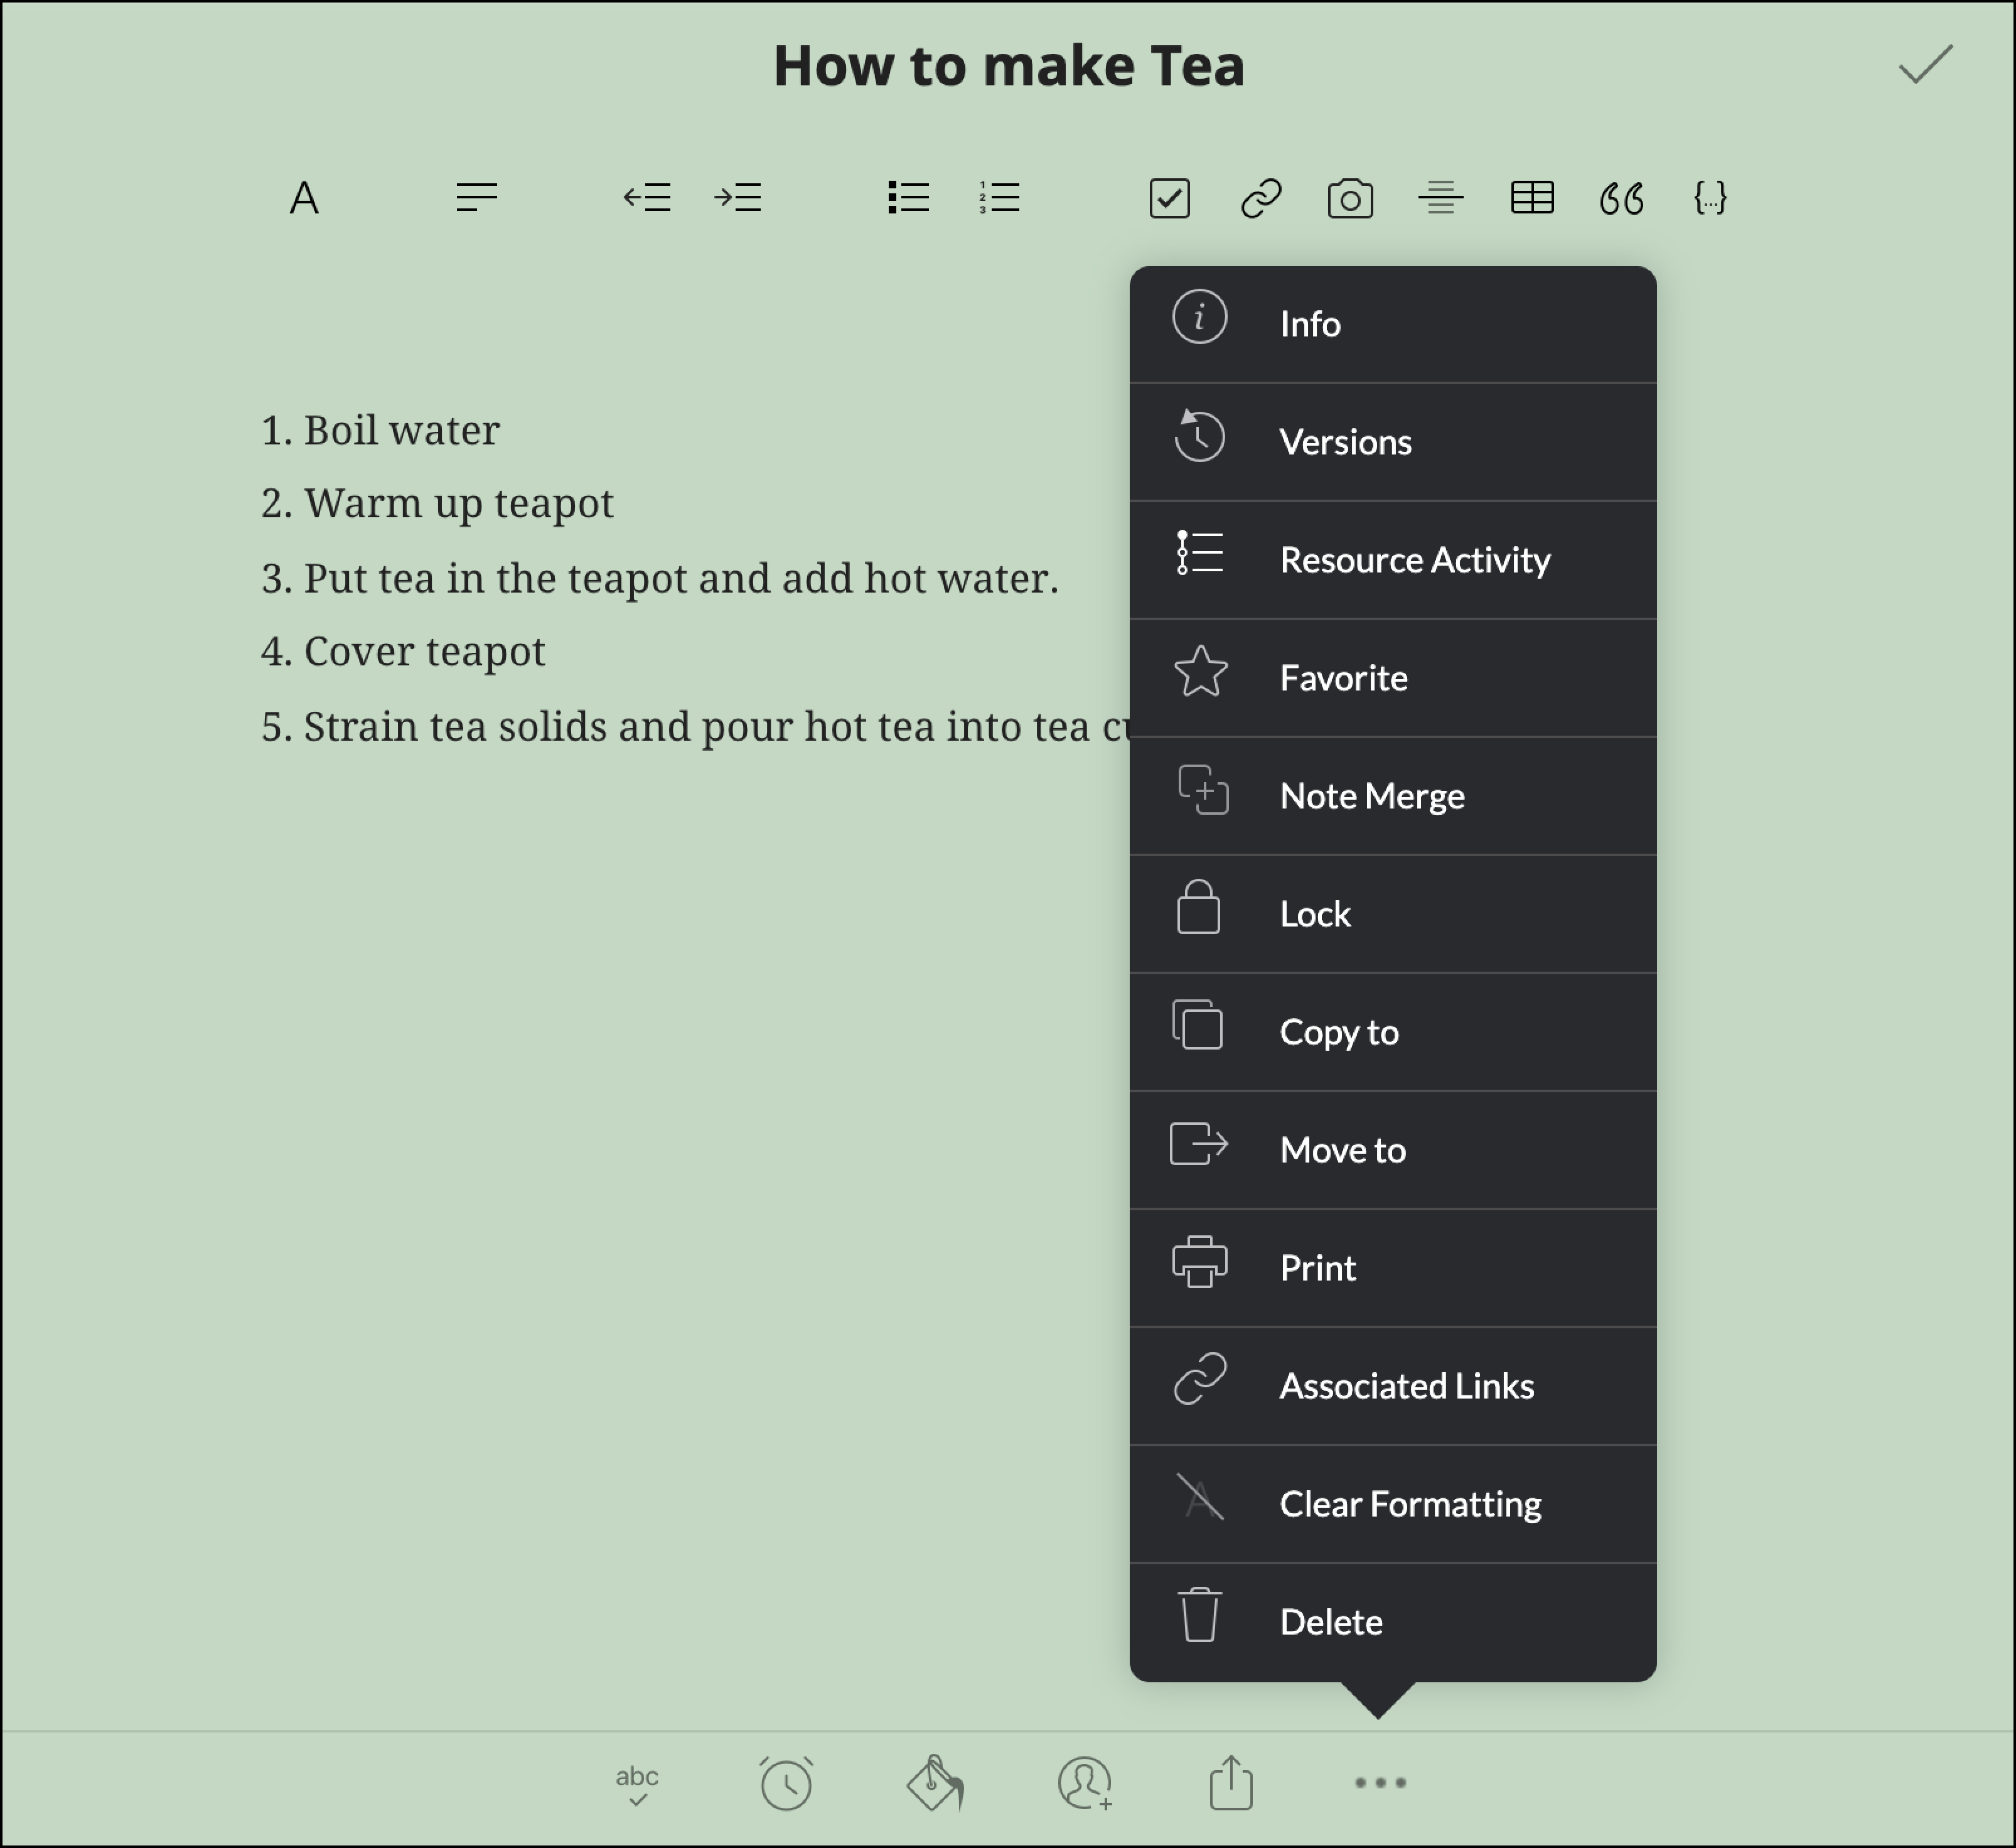2016x1848 pixels.
Task: Open the text font style 'A' options
Action: [304, 198]
